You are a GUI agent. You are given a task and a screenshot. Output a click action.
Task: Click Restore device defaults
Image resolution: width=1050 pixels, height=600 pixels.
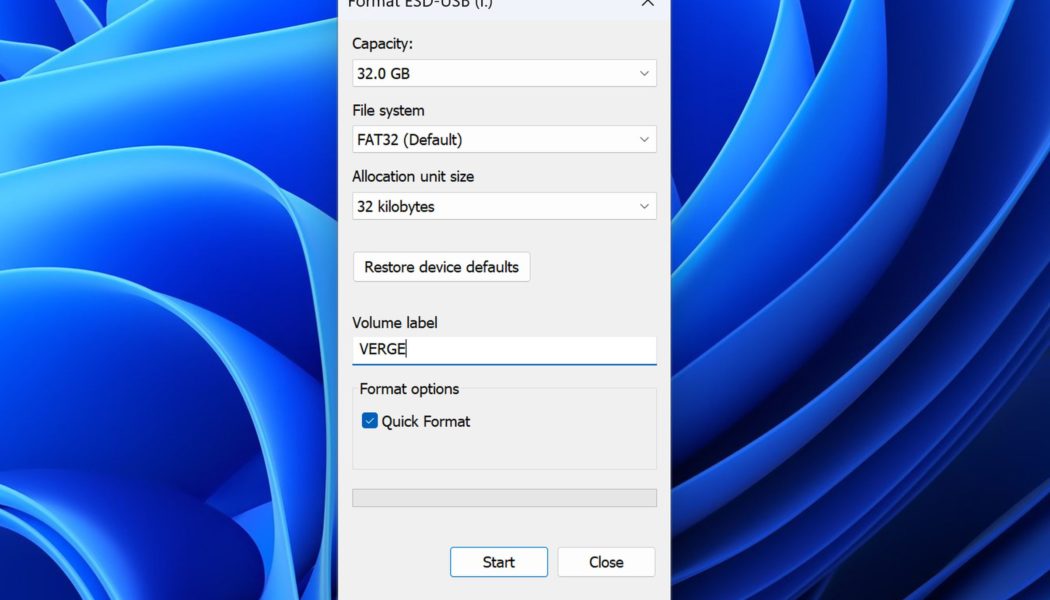(441, 267)
